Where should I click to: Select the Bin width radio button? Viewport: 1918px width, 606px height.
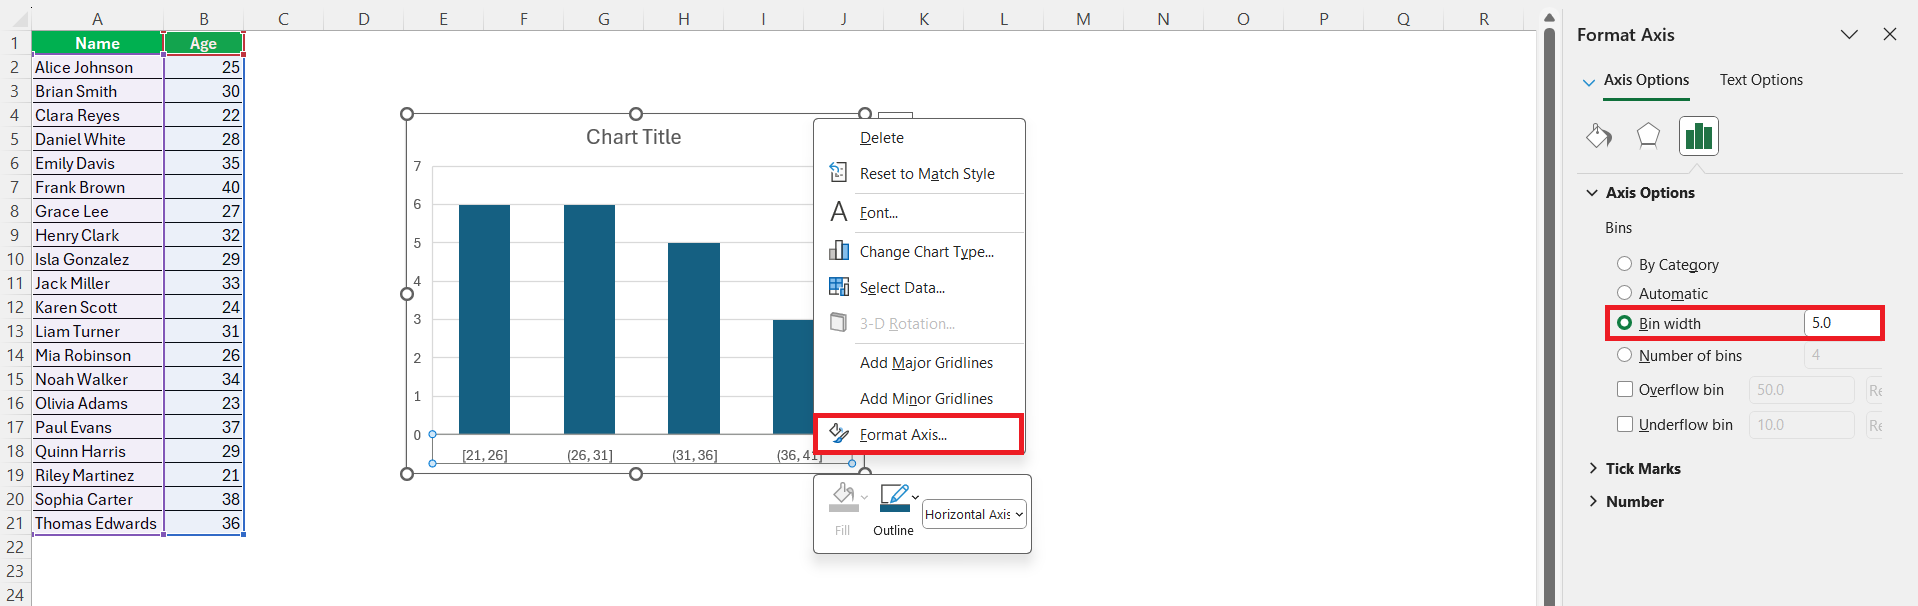coord(1624,323)
